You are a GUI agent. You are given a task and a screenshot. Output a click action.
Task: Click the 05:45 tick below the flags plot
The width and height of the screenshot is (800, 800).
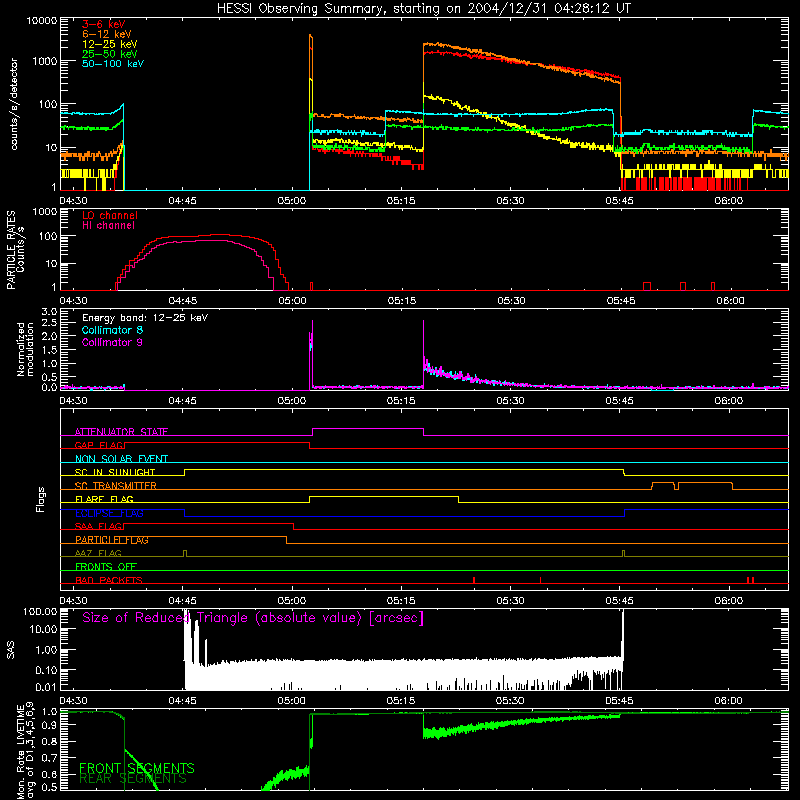pos(619,601)
